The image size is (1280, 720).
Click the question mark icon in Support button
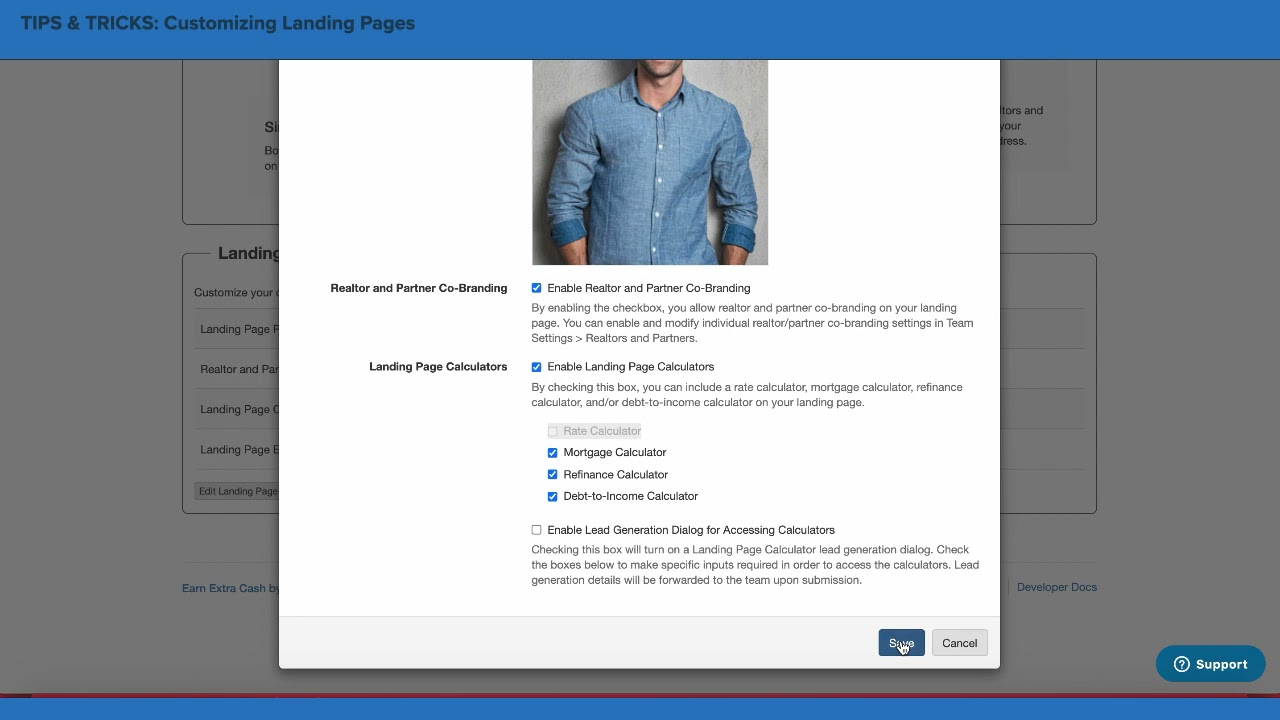click(x=1181, y=664)
